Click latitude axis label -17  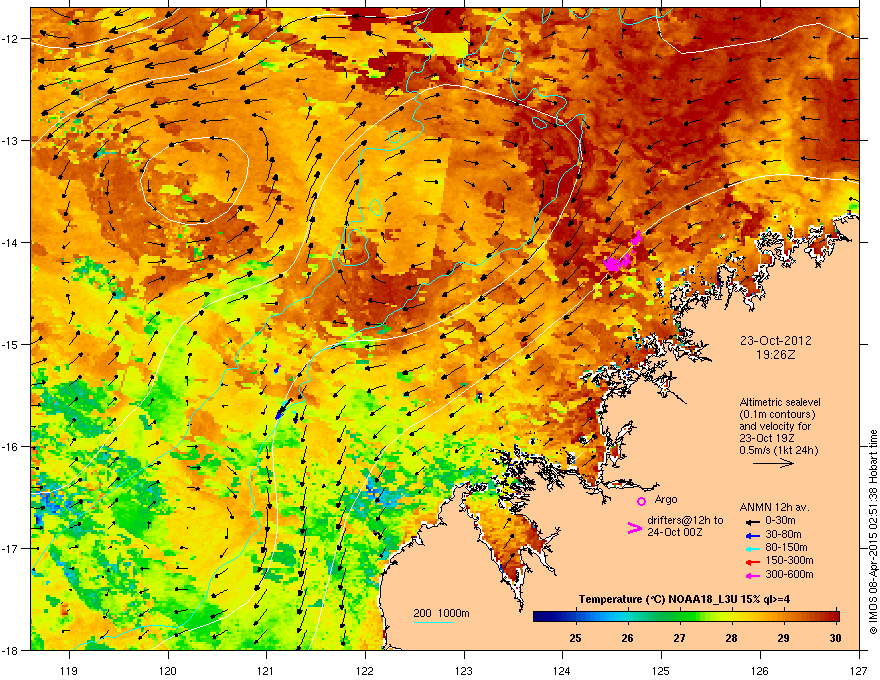click(x=11, y=548)
